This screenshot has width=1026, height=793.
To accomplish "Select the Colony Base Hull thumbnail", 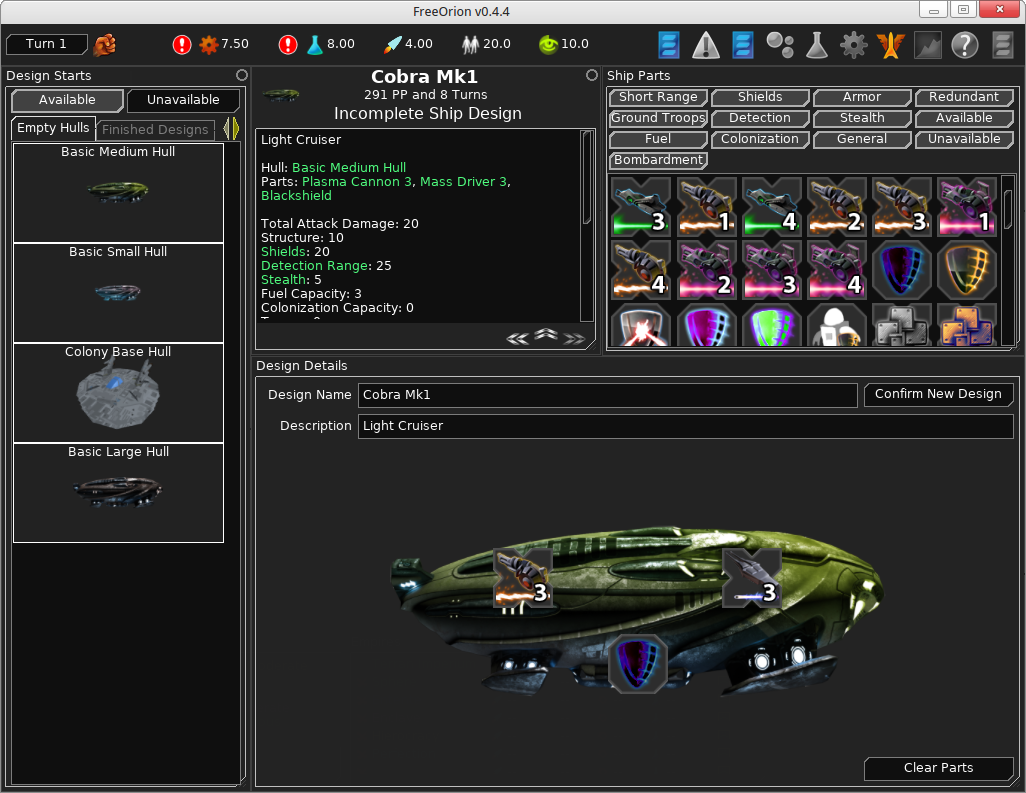I will coord(118,393).
